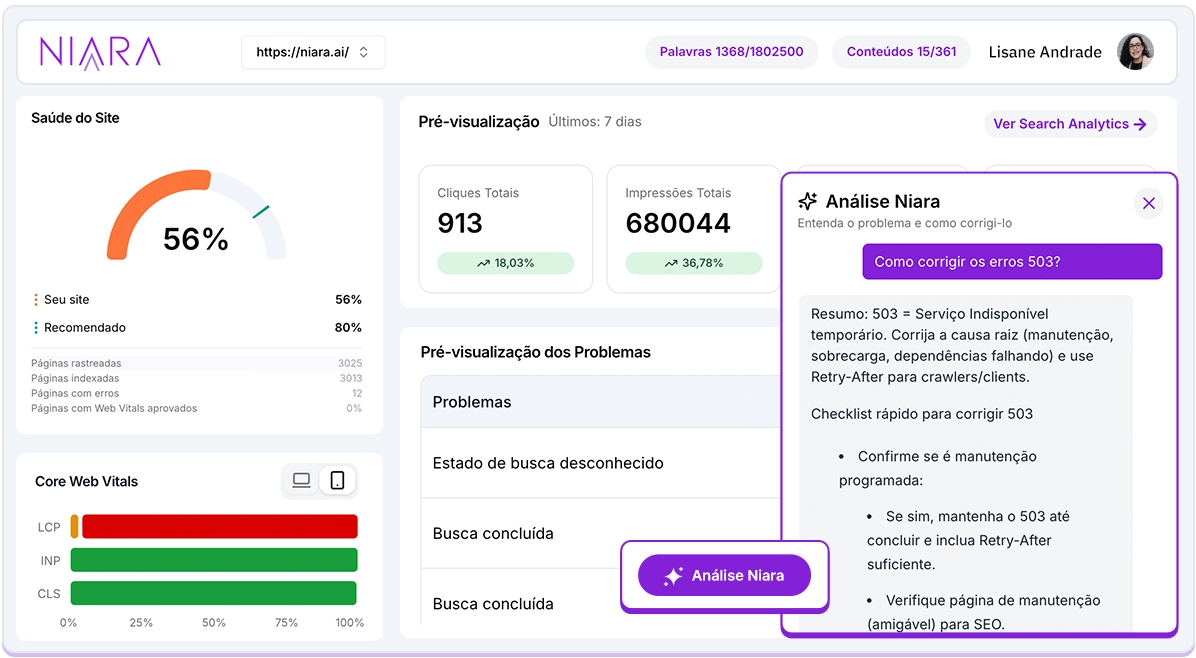This screenshot has height=658, width=1196.
Task: Close the Análise Niara panel
Action: [x=1148, y=203]
